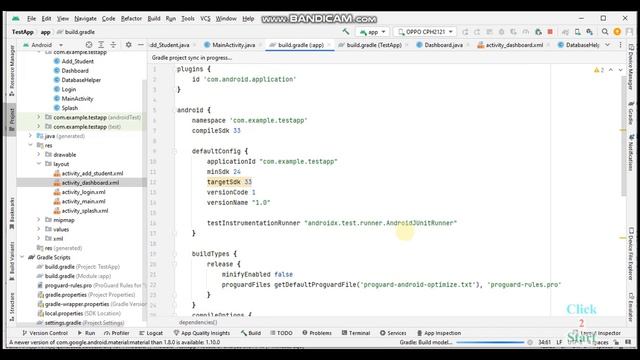The image size is (640, 360).
Task: Toggle the Notifications panel on the right edge
Action: [631, 152]
